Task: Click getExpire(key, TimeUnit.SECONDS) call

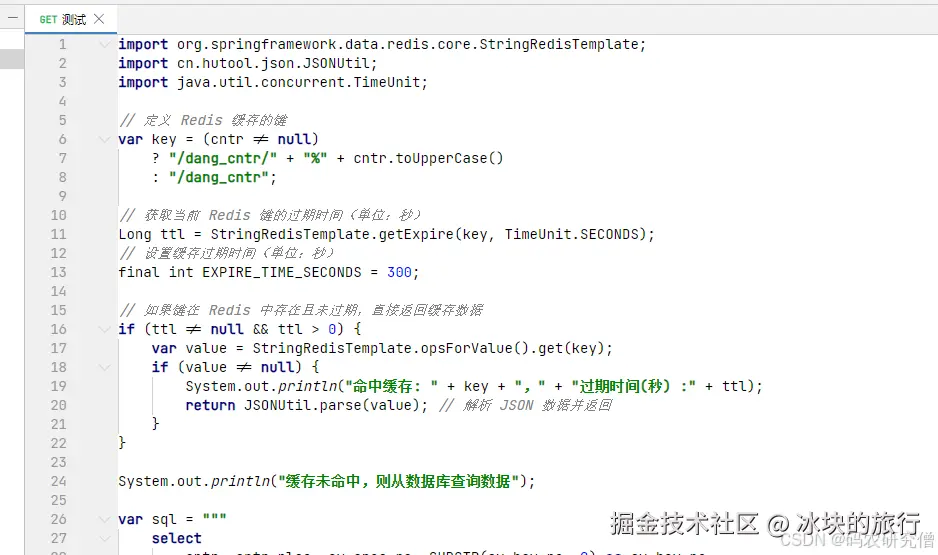Action: (511, 234)
